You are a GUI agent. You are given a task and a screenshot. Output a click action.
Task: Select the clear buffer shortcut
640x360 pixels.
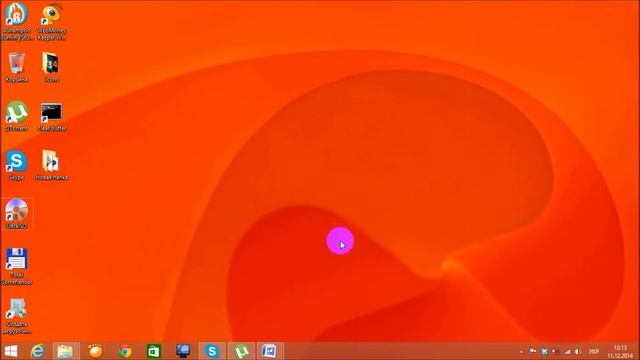(51, 117)
